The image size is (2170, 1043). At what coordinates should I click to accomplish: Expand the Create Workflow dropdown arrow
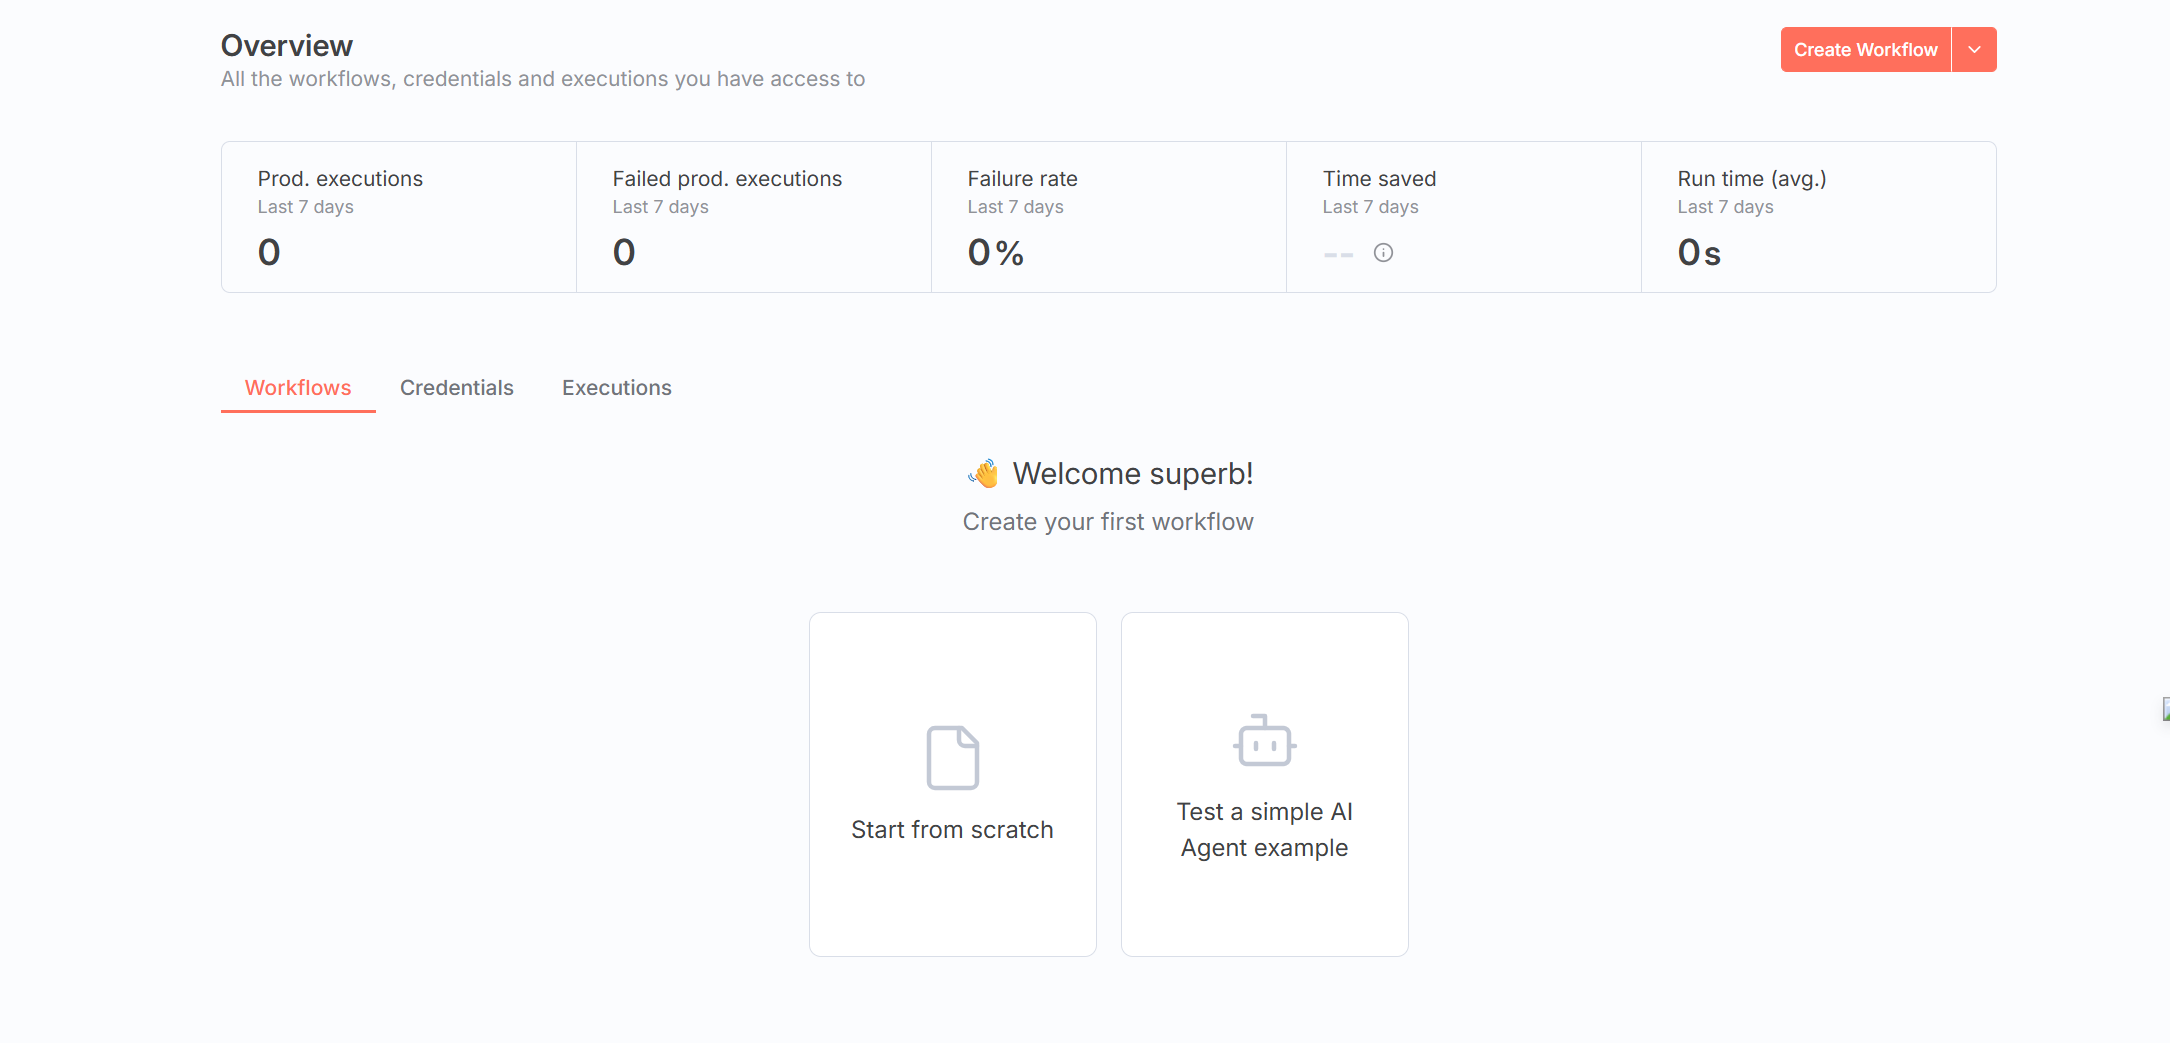click(x=1974, y=50)
